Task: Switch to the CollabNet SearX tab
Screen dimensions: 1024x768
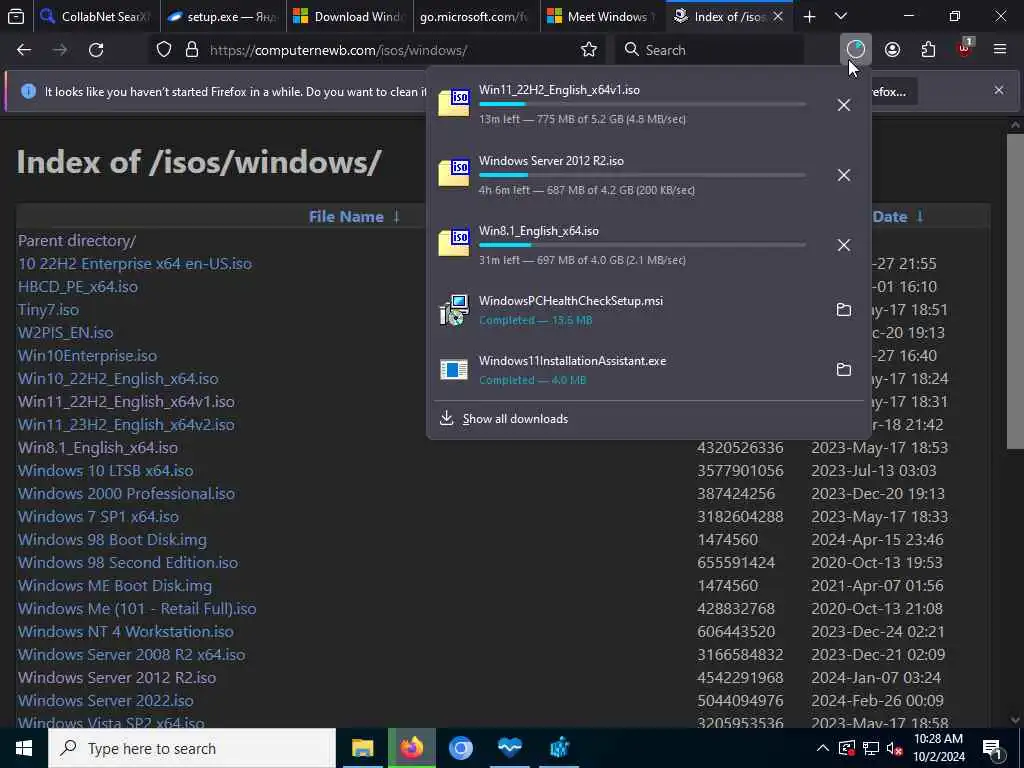Action: pos(95,16)
